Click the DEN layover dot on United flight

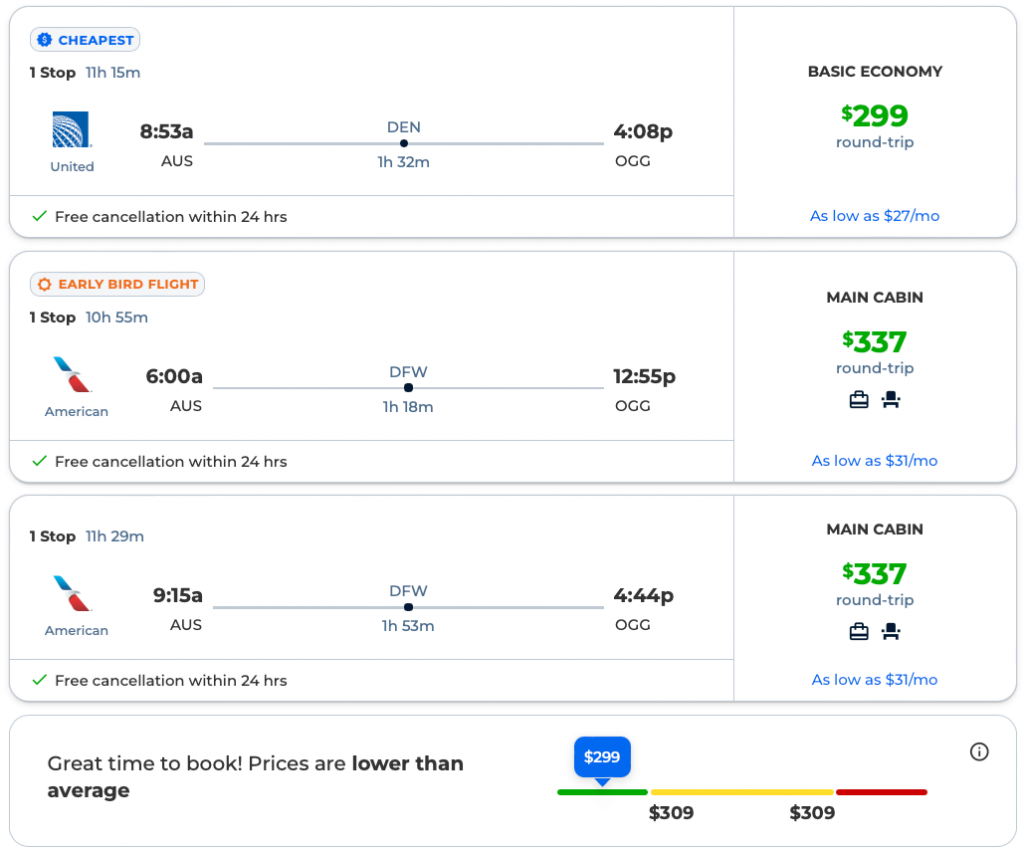(404, 143)
